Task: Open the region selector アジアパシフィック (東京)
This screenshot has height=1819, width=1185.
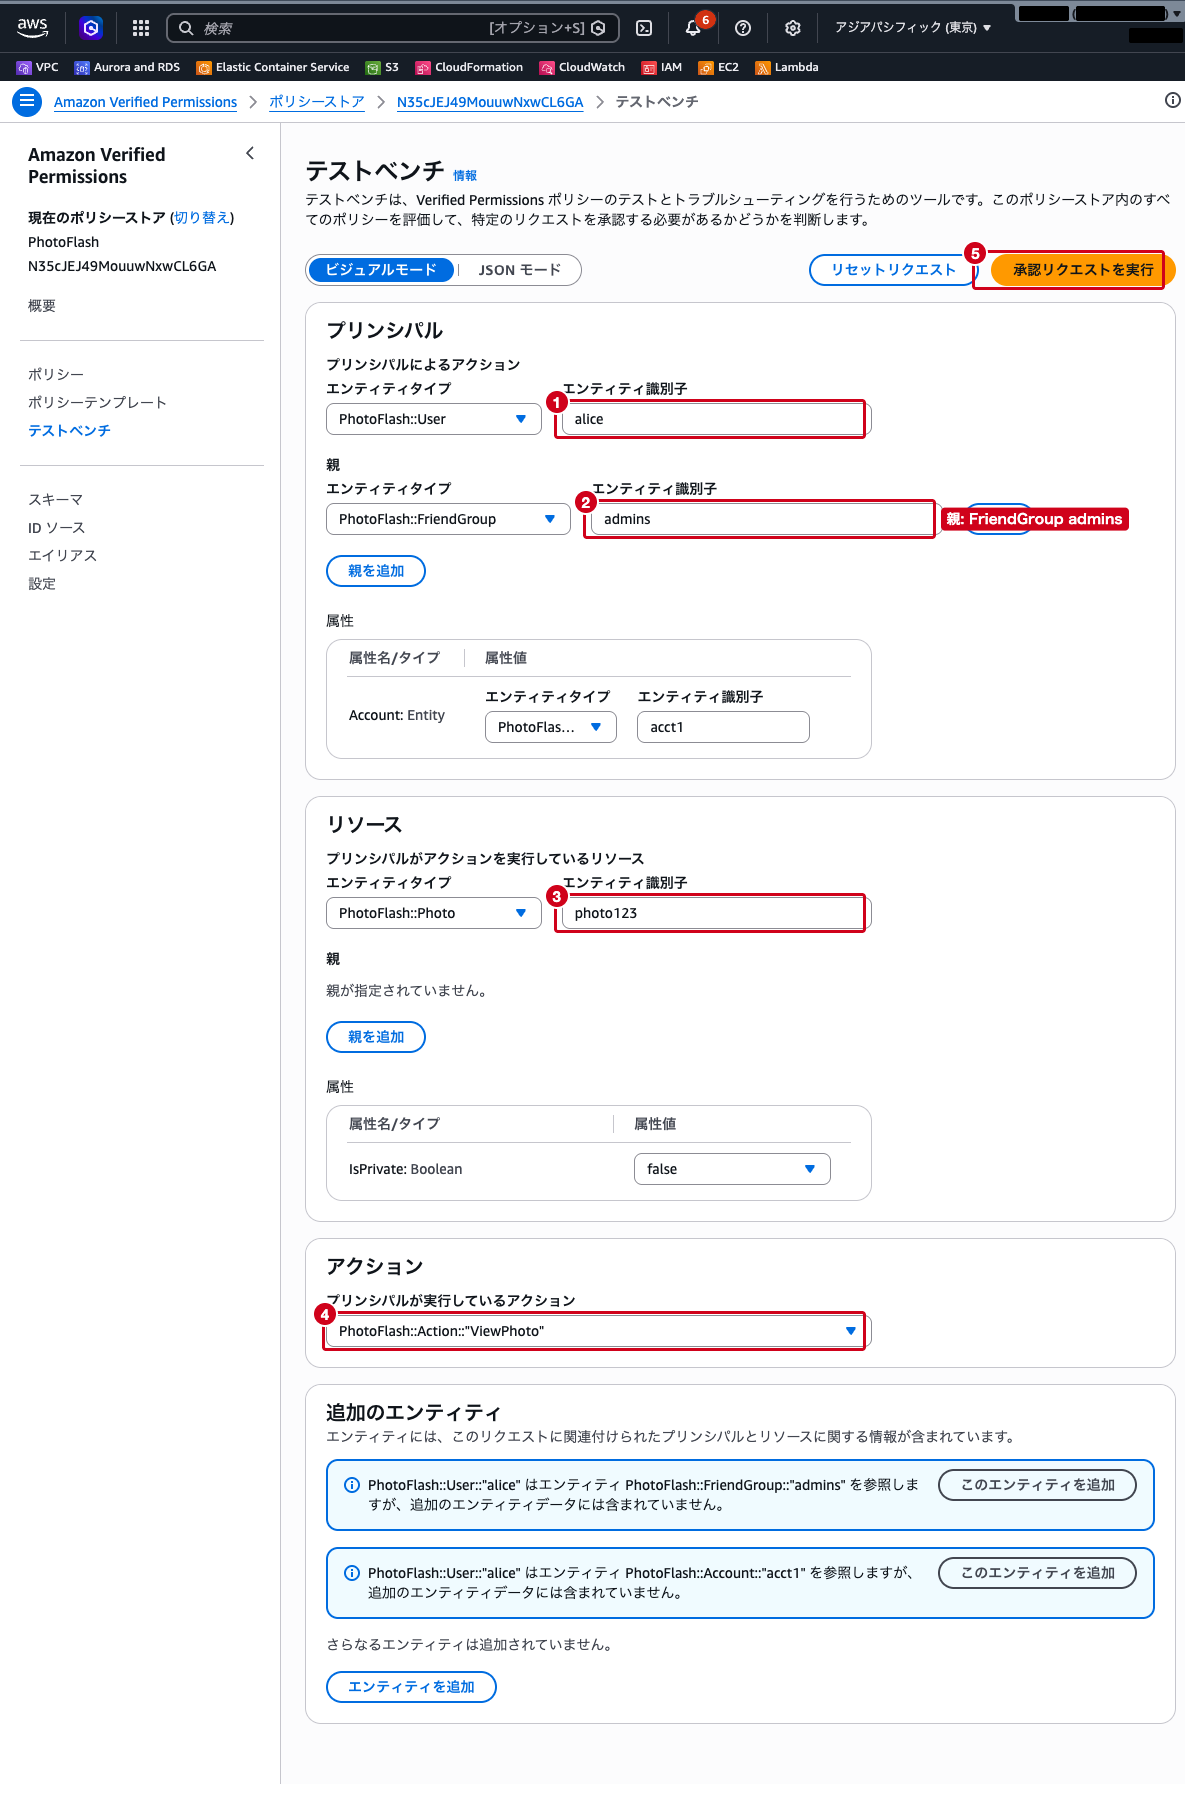Action: pos(913,28)
